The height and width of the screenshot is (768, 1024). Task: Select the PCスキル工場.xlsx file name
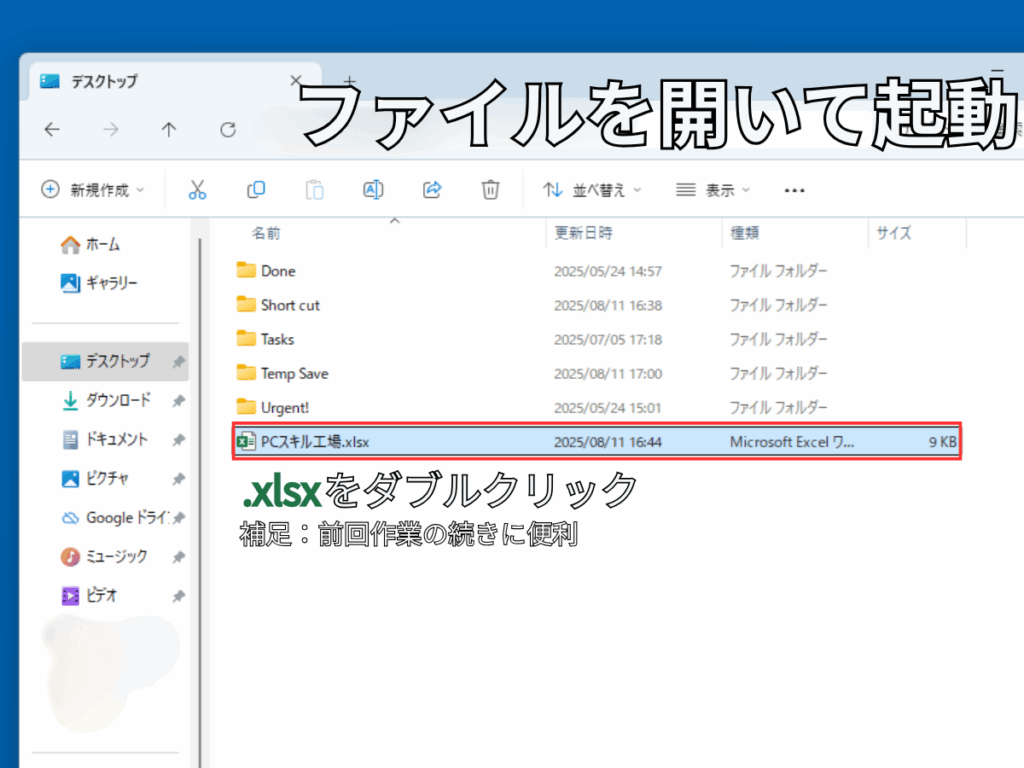click(315, 442)
